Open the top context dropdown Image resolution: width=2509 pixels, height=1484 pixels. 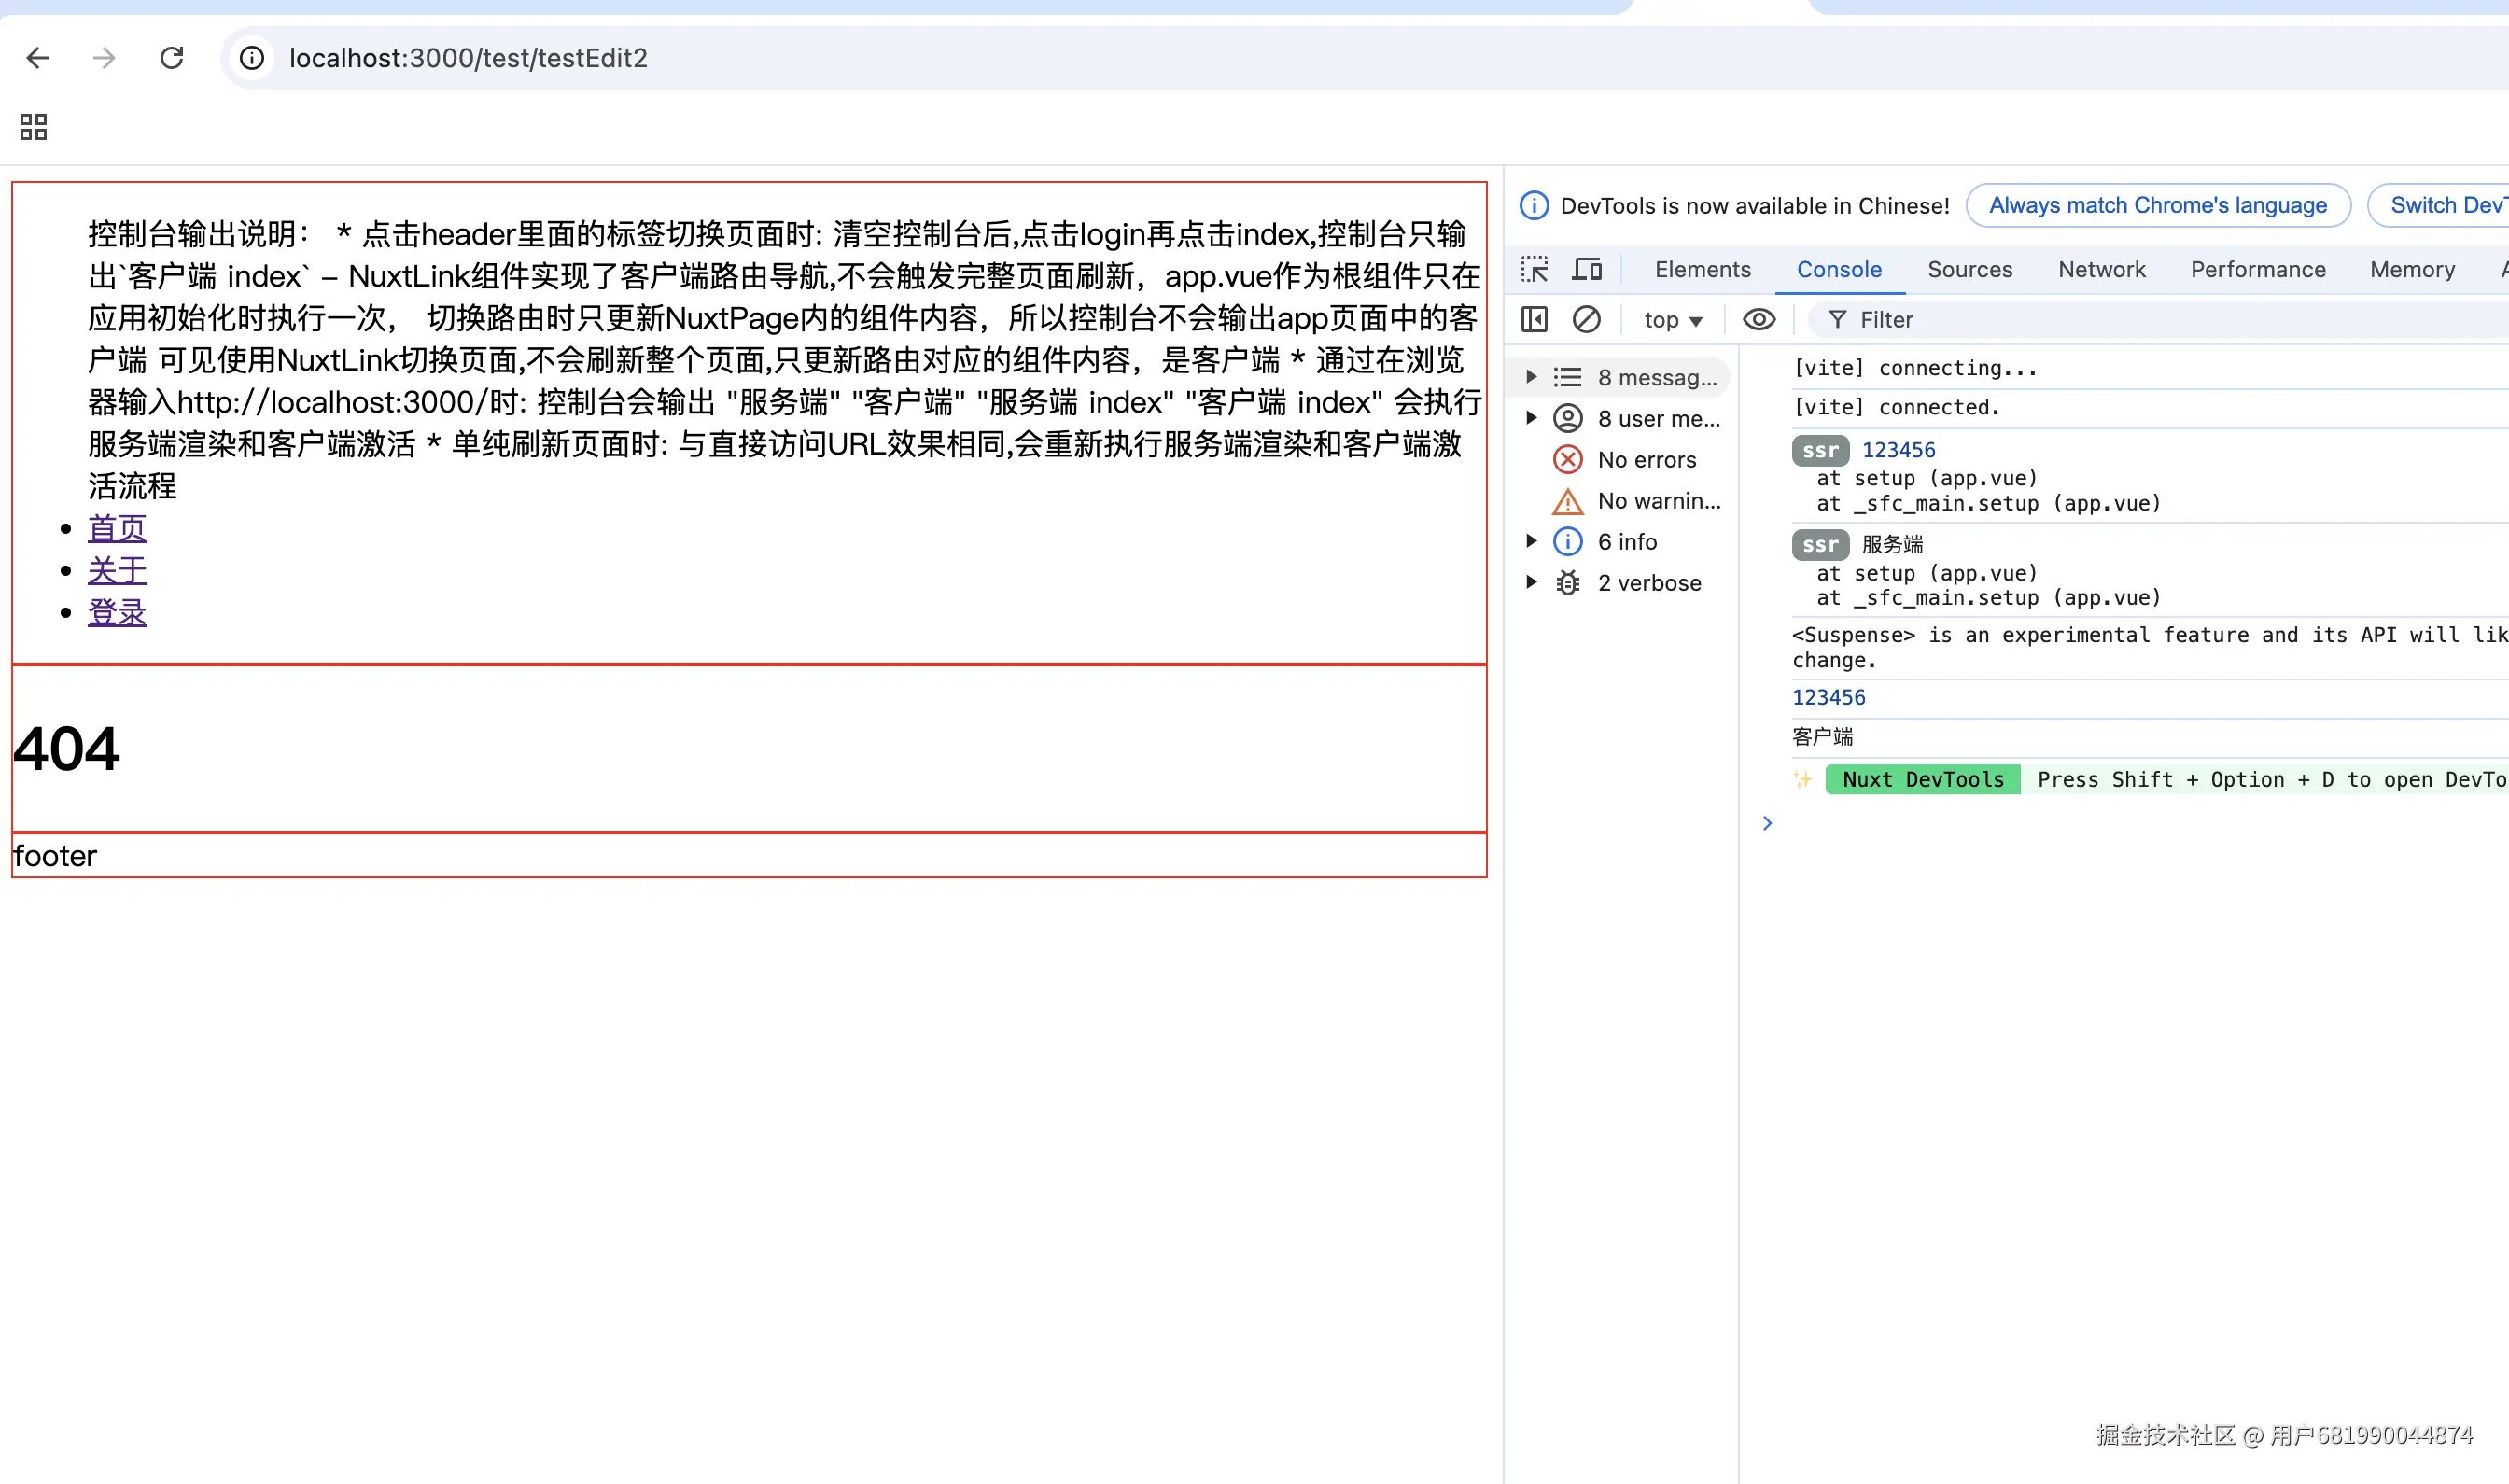pos(1672,320)
